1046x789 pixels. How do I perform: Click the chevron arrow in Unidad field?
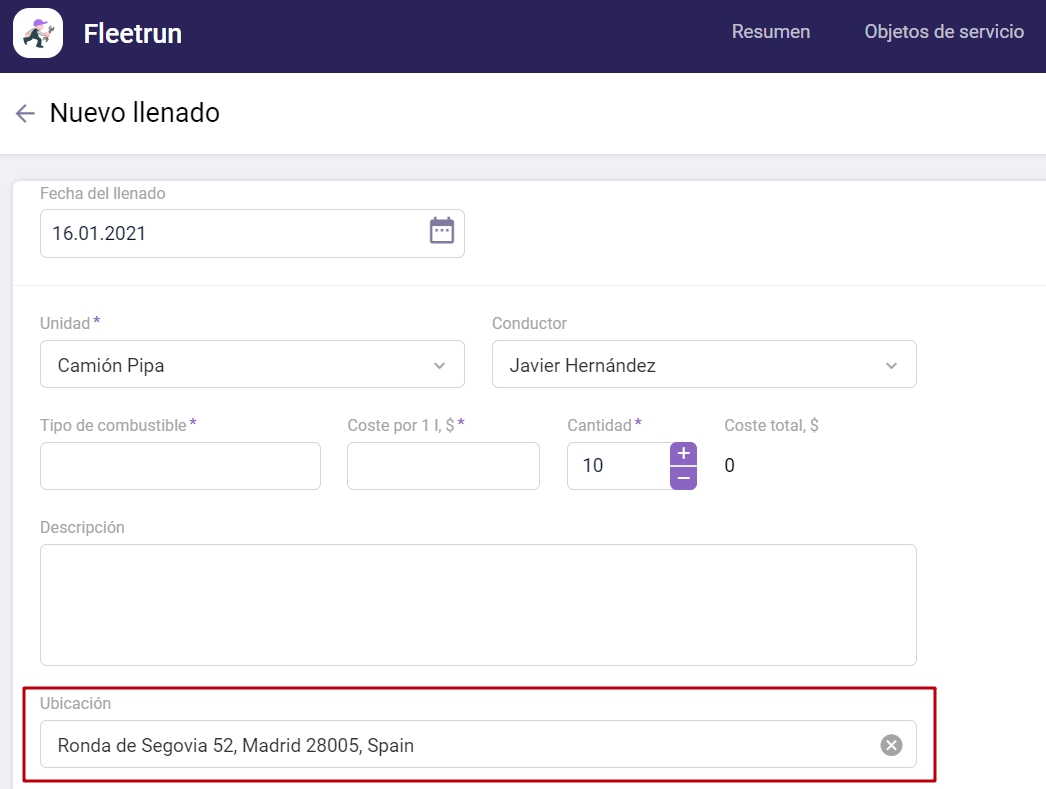439,366
